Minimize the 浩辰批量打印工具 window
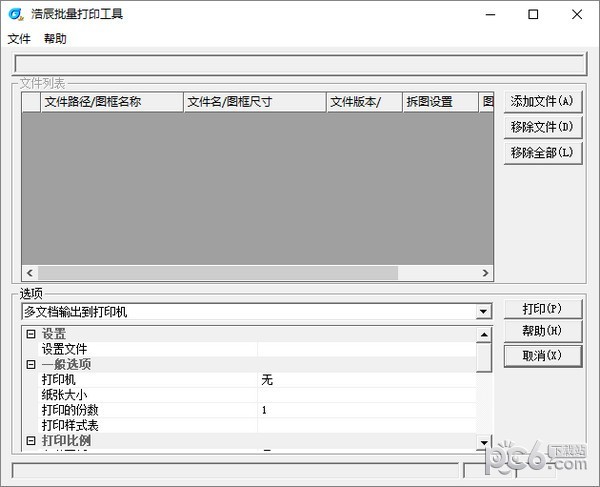600x487 pixels. pos(491,15)
